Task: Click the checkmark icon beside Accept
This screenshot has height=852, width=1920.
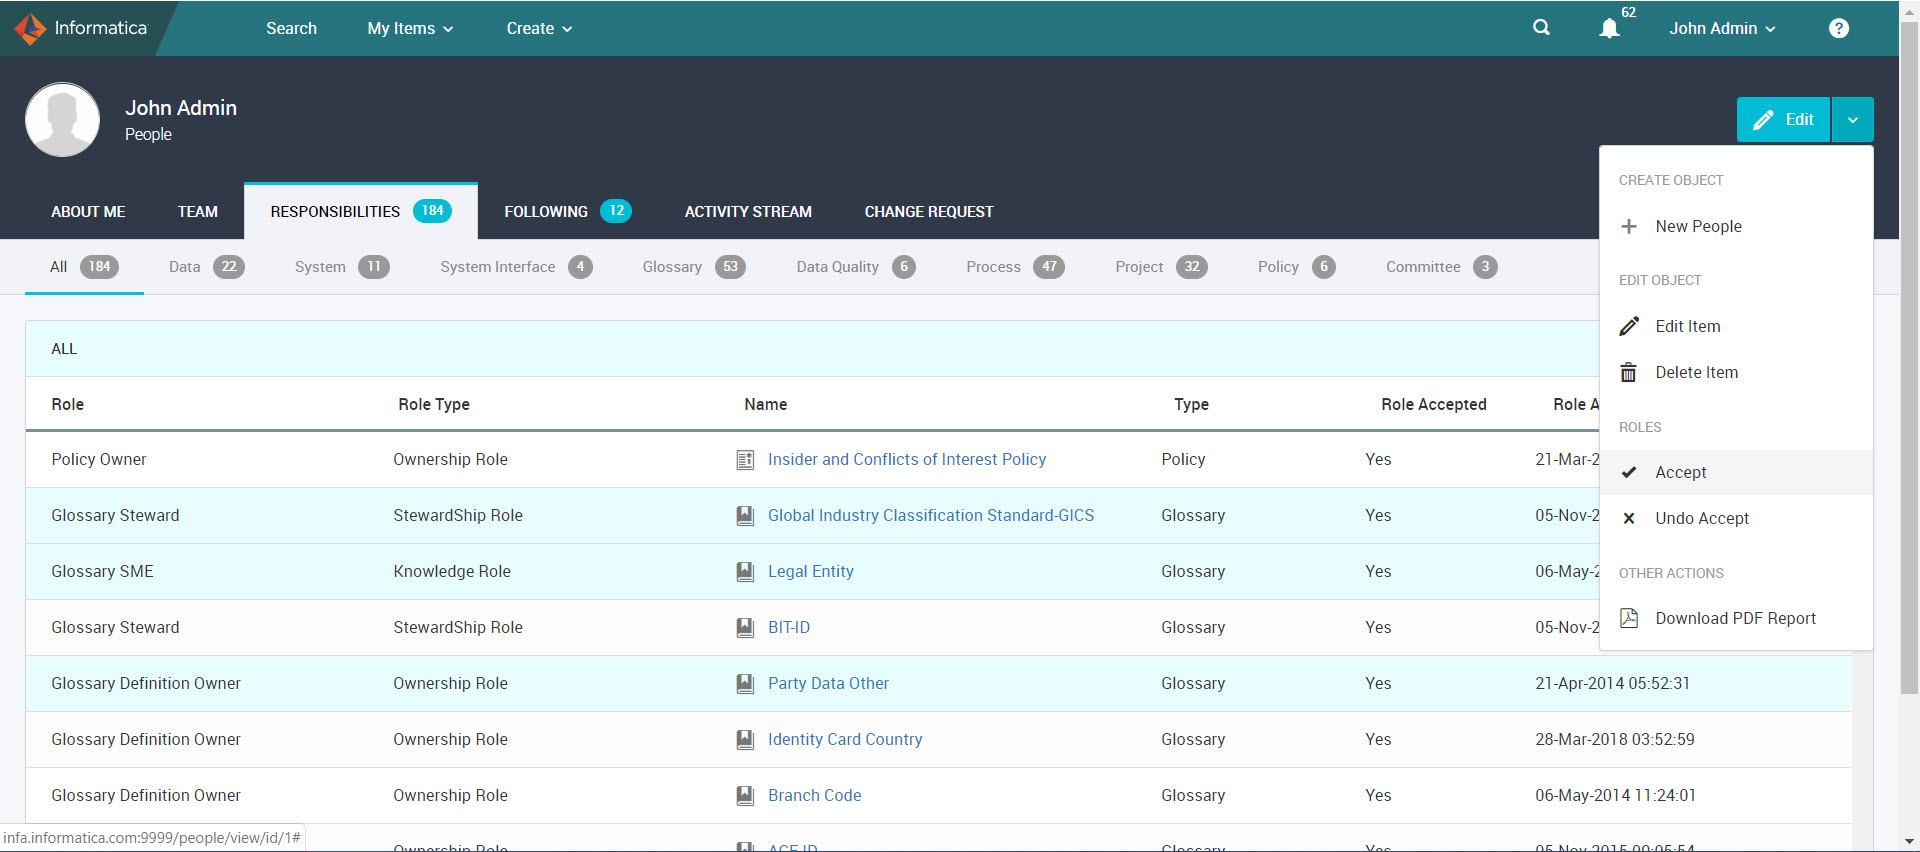Action: tap(1629, 472)
